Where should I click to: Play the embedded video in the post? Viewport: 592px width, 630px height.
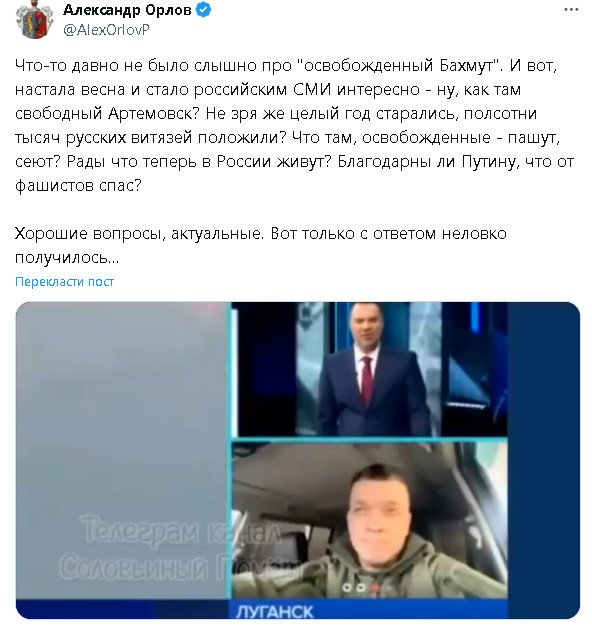tap(298, 460)
